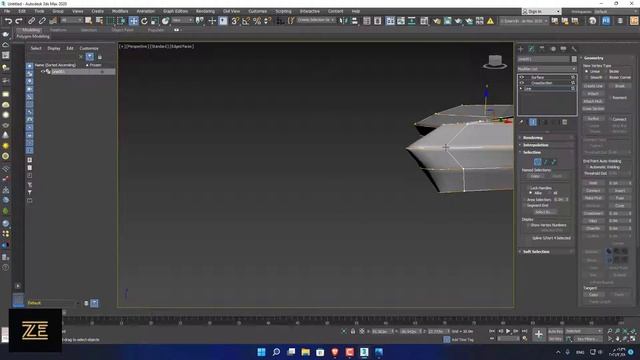Open the Rendering menu
This screenshot has height=360, width=640.
[205, 11]
